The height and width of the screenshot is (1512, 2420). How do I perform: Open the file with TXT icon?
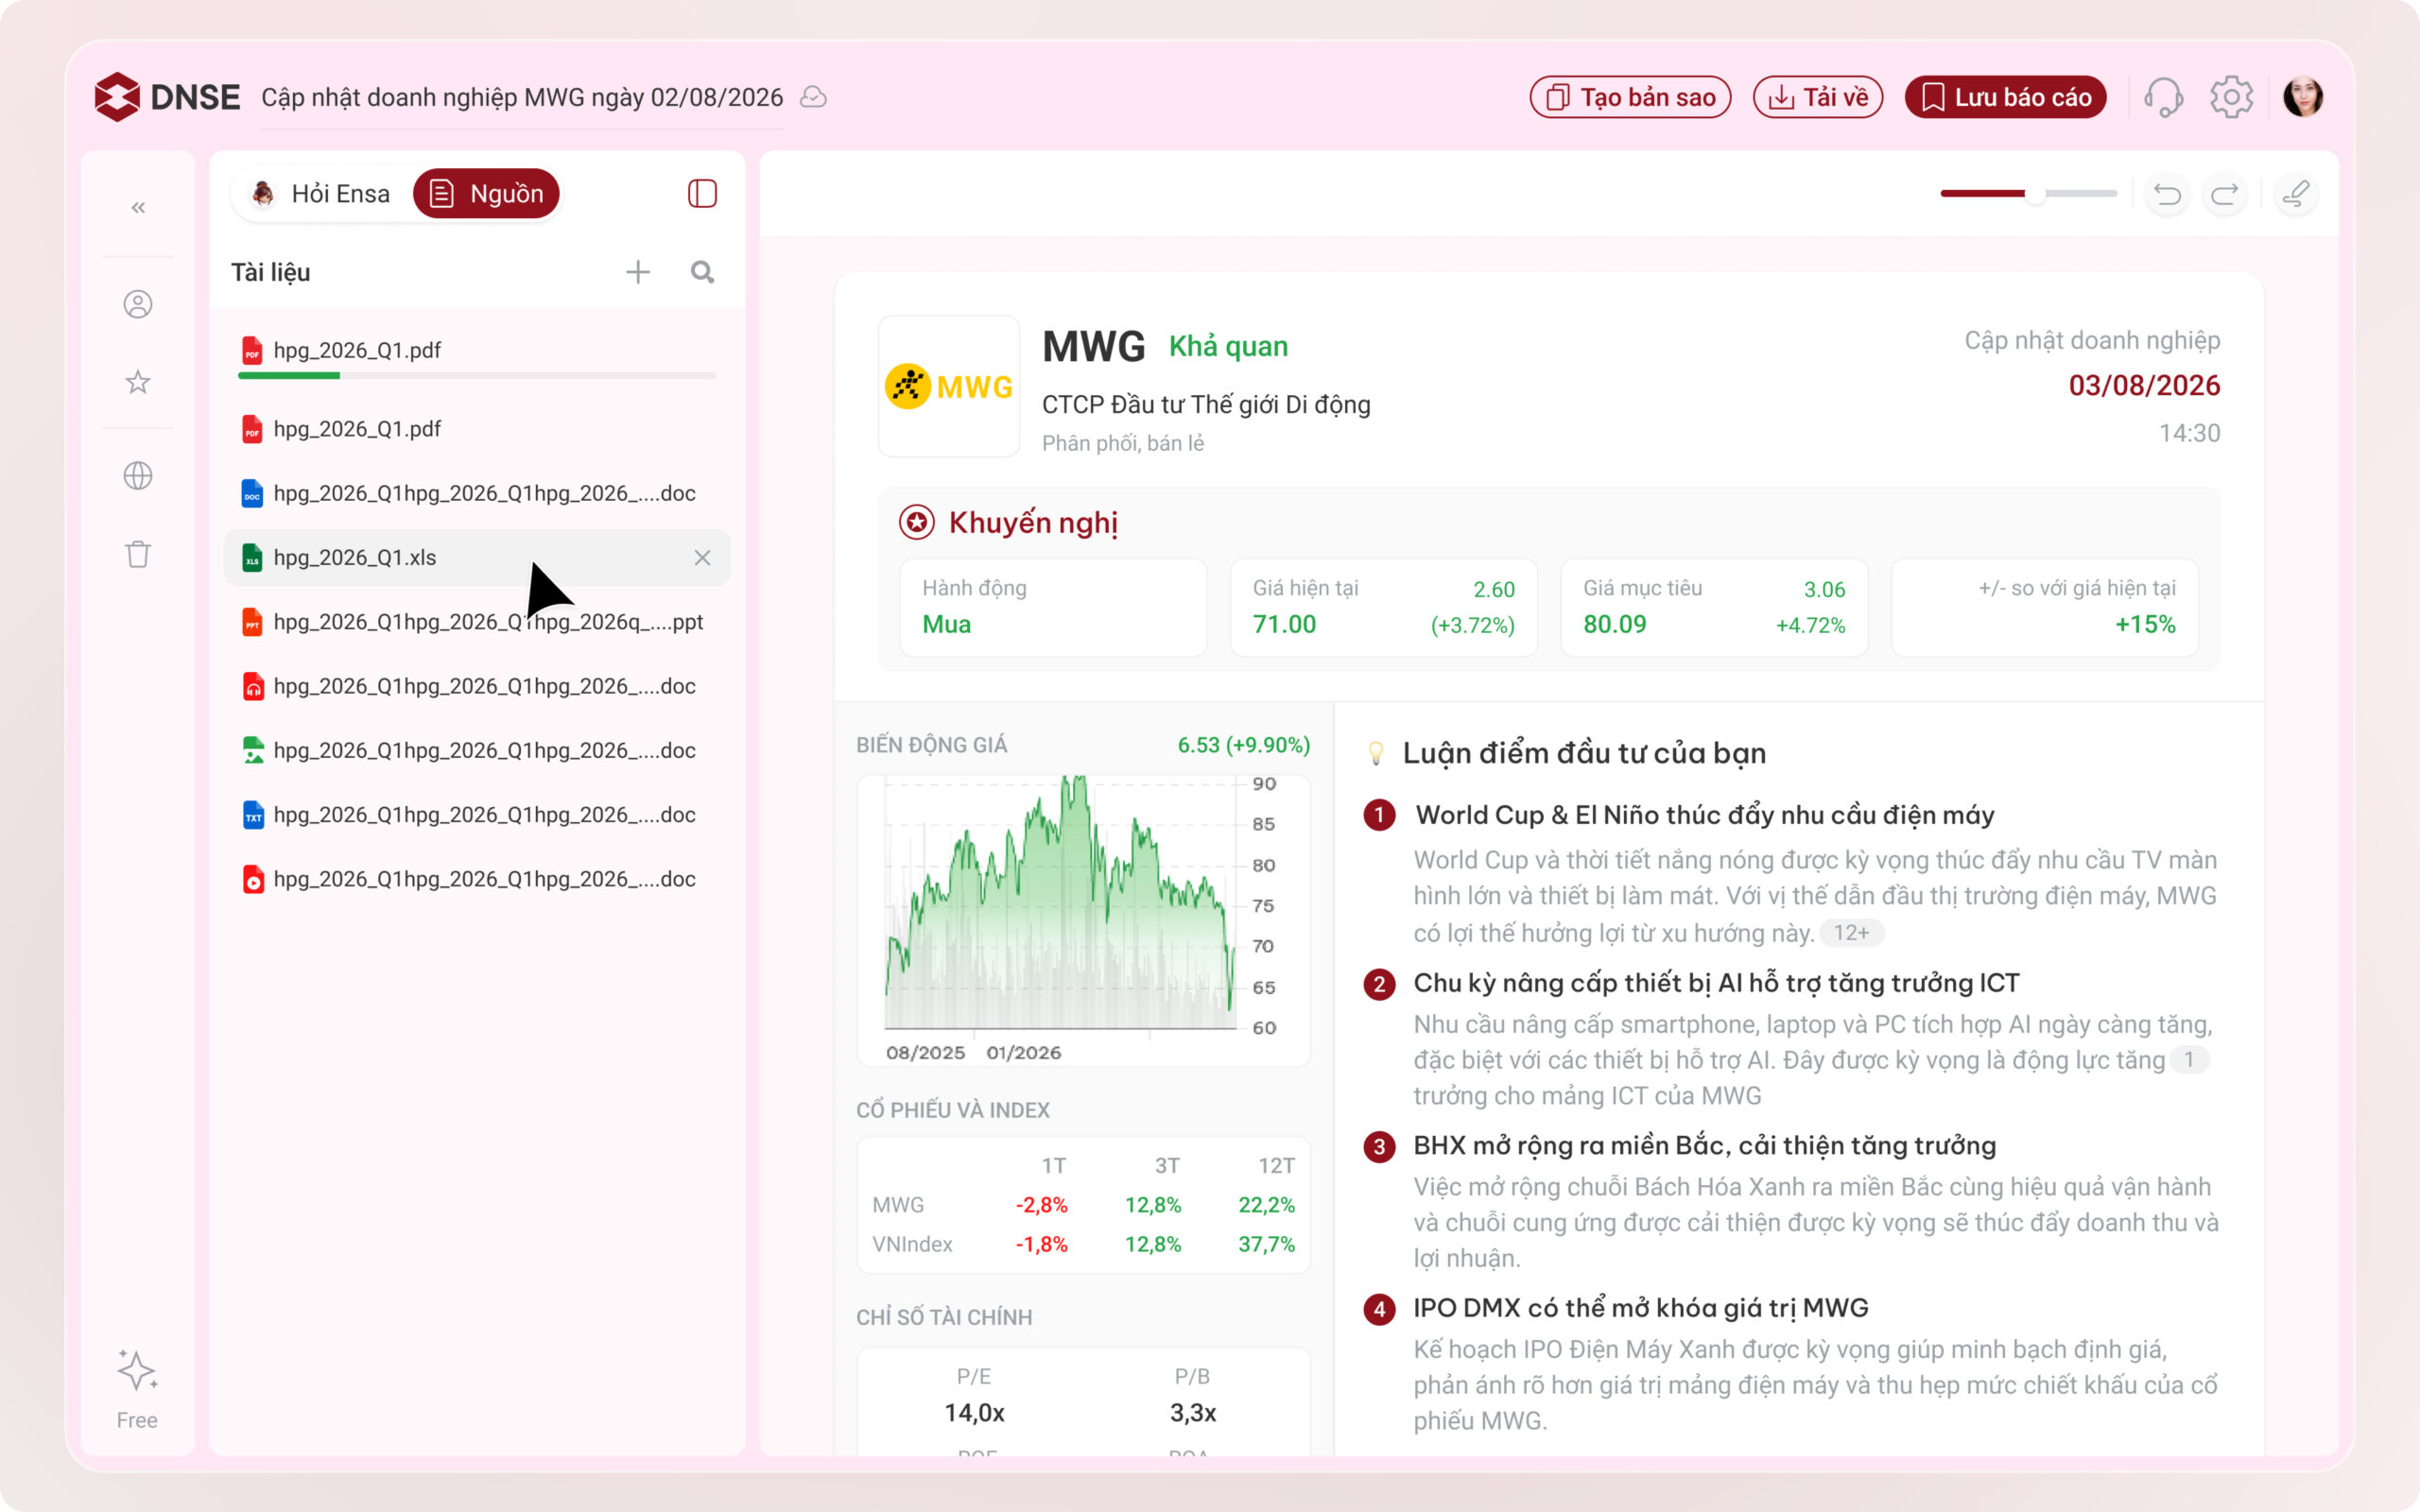tap(477, 815)
